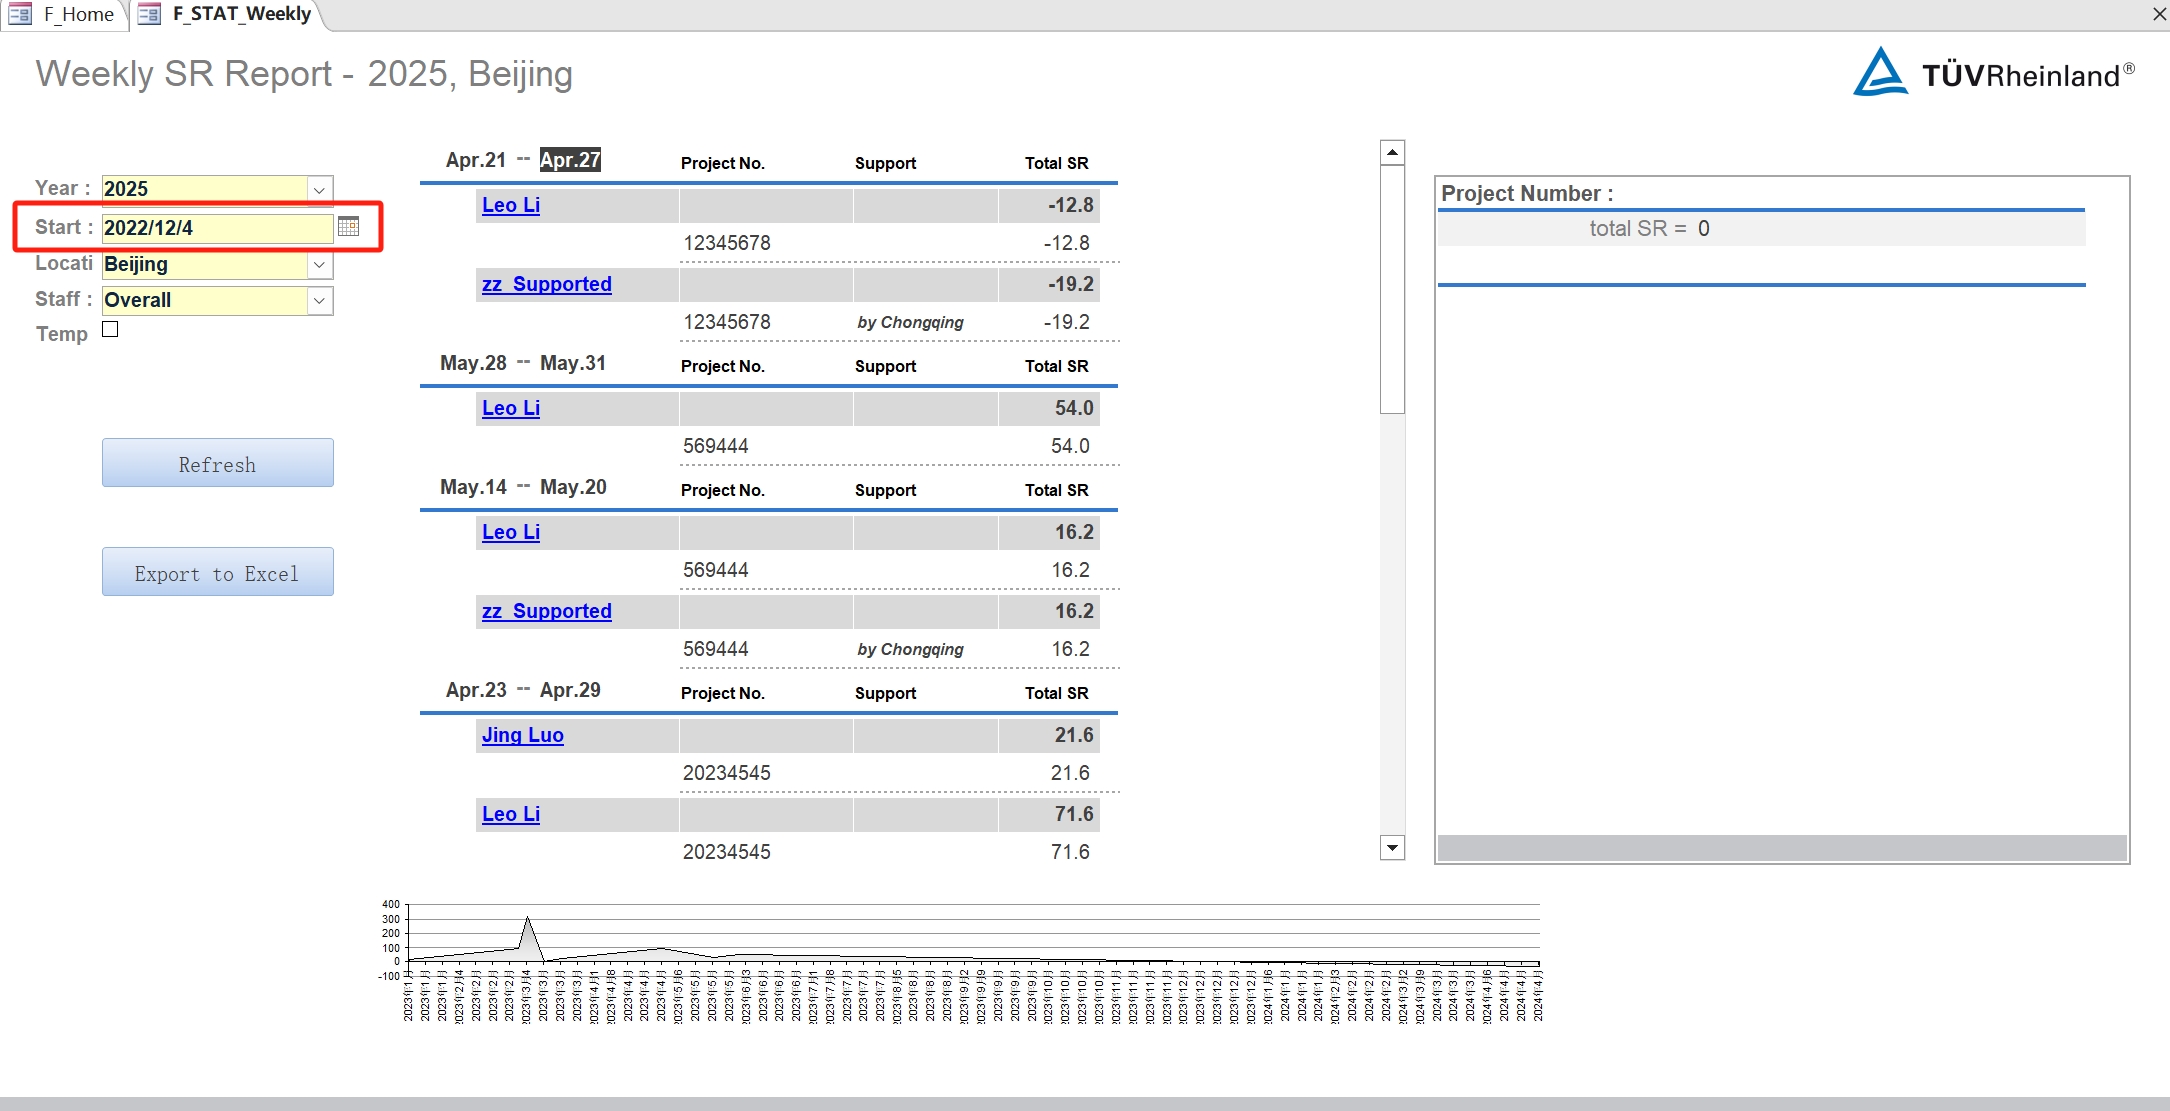Screen dimensions: 2170x1111
Task: Click project 569444 with 54.0 total
Action: pos(716,446)
